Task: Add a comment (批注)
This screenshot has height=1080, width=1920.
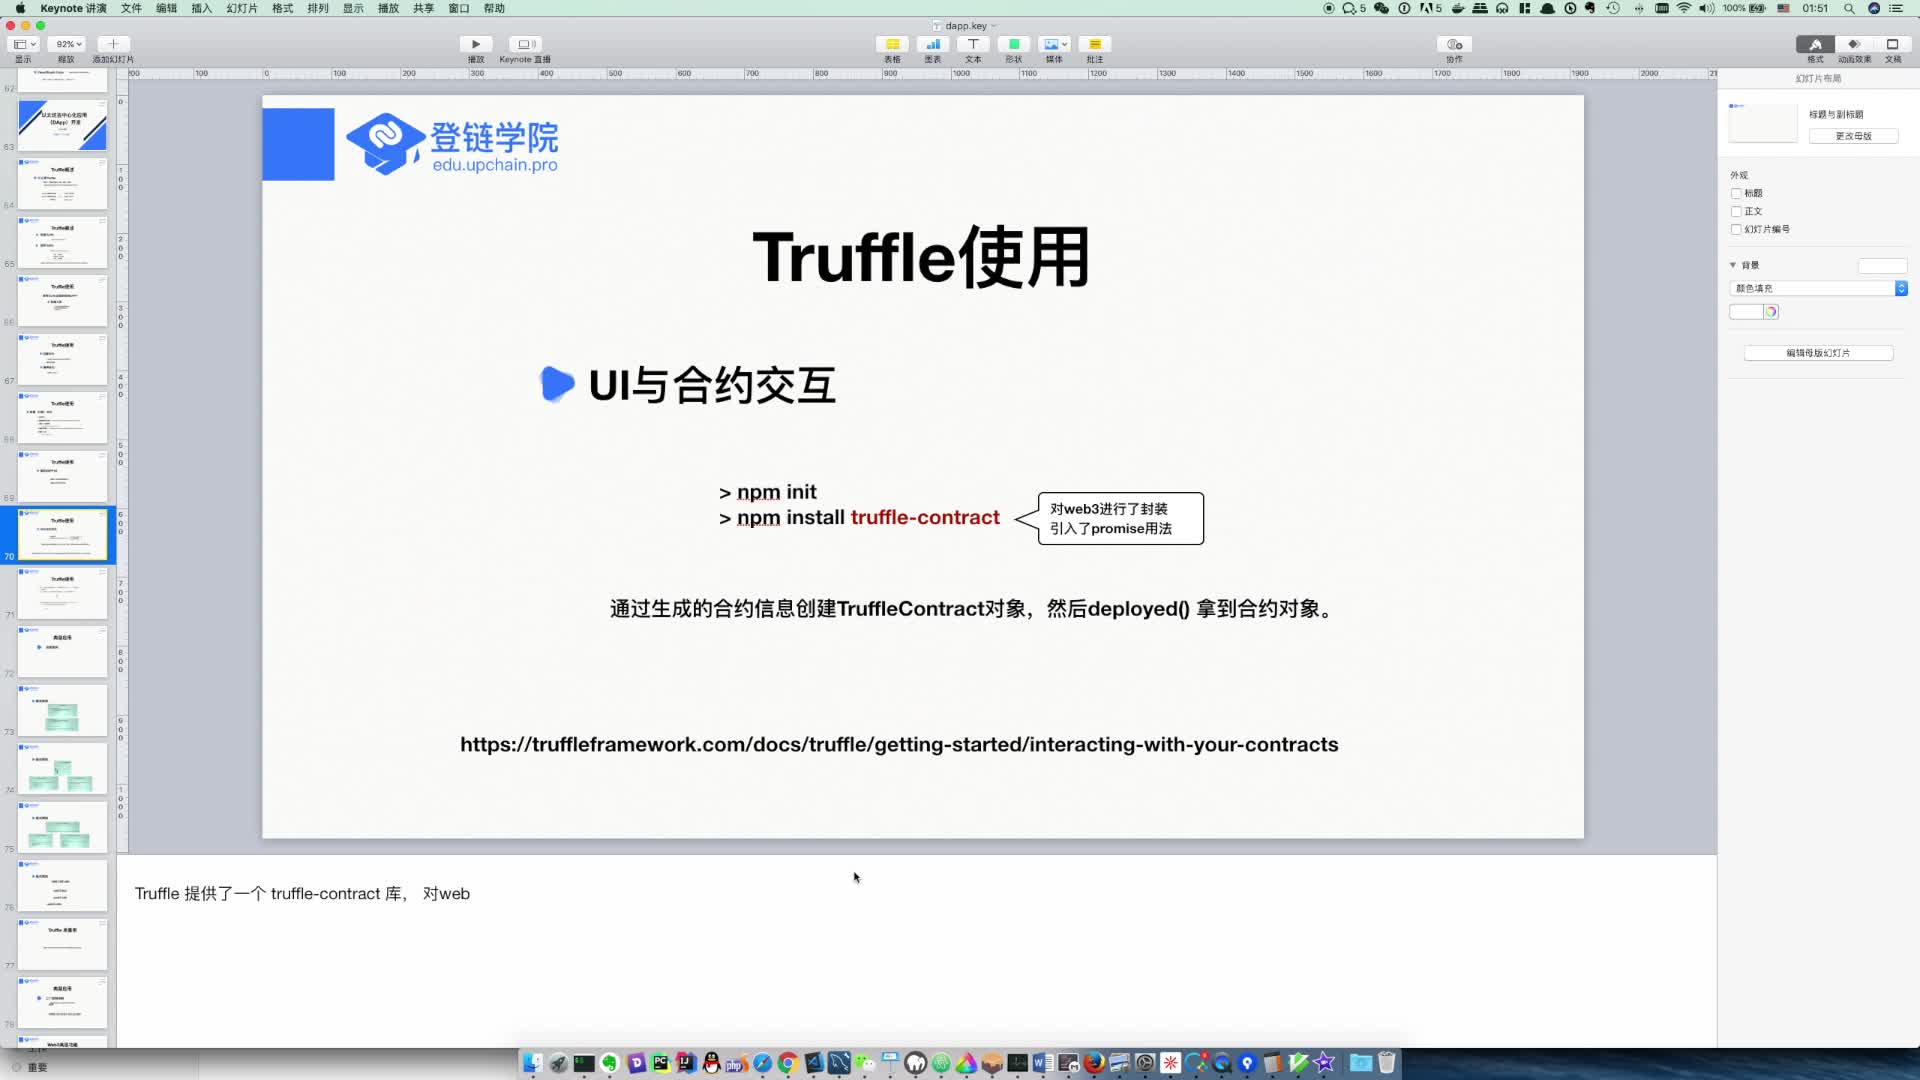Action: [1095, 44]
